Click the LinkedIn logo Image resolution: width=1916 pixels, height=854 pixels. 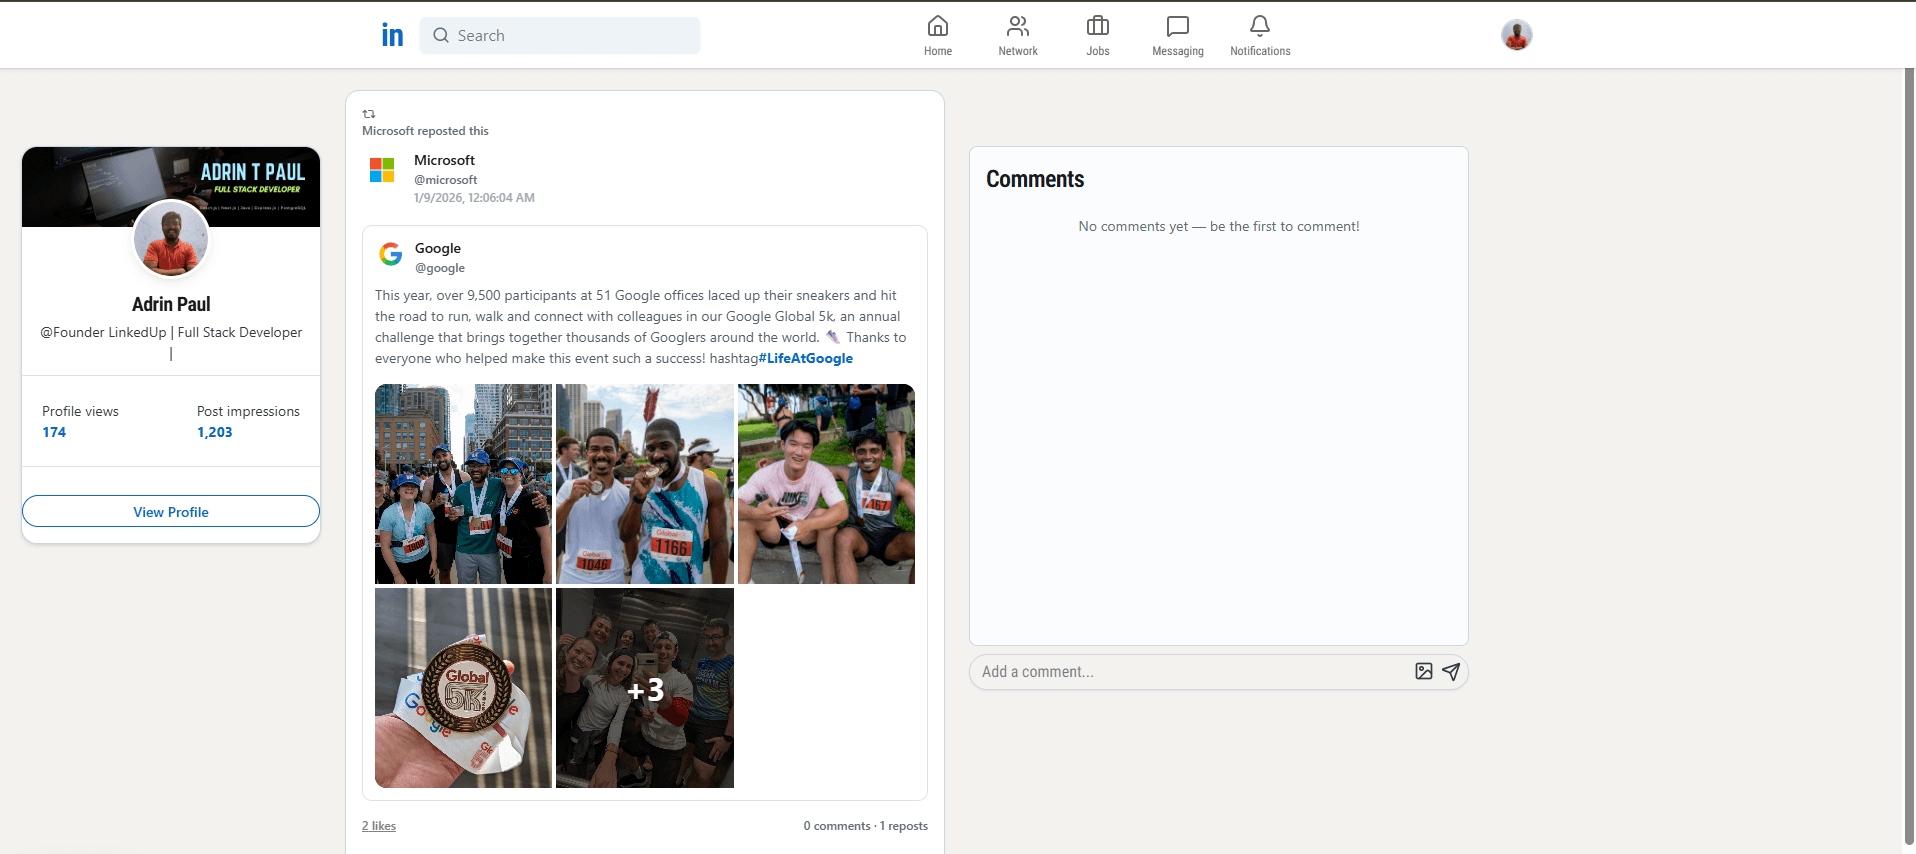(x=392, y=35)
